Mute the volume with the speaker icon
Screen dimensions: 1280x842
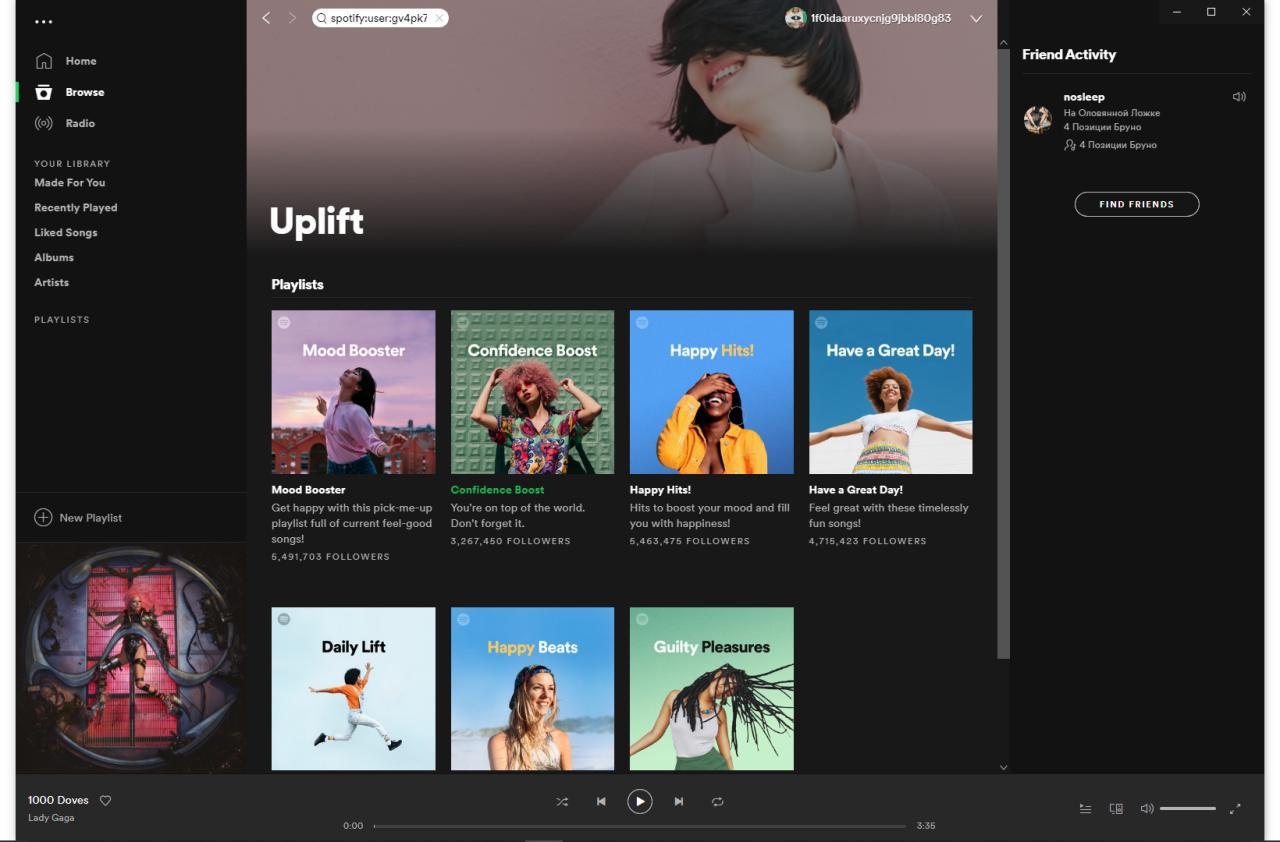1147,808
